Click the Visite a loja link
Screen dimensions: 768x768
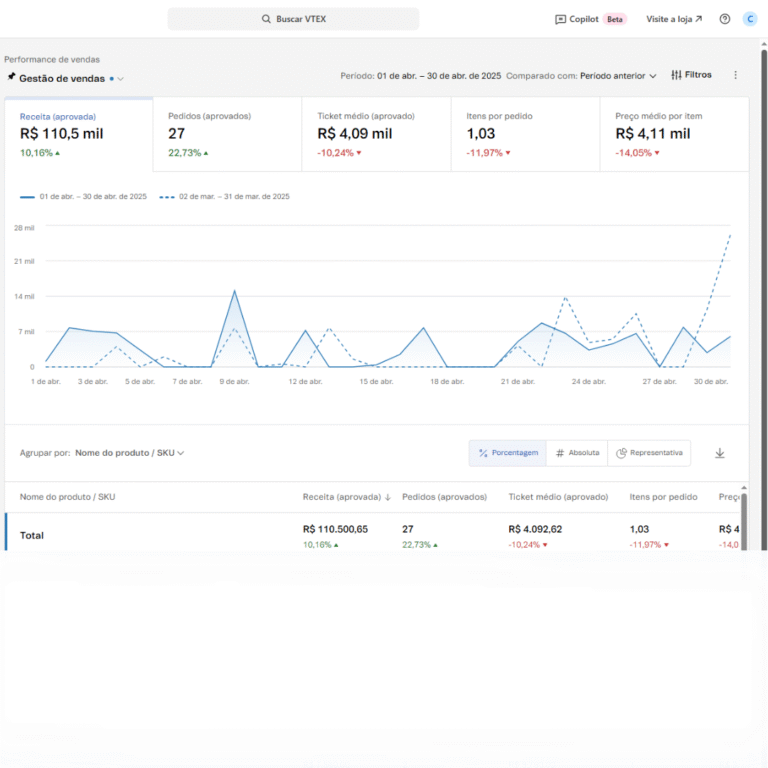point(674,19)
